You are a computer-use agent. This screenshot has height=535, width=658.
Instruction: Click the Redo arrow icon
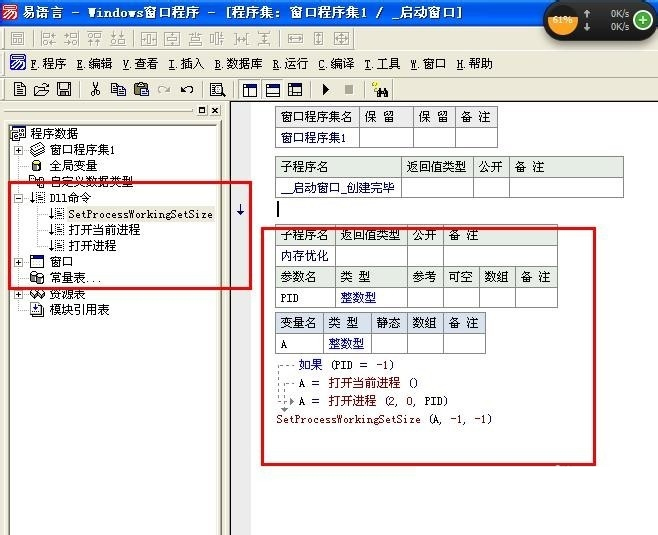164,89
